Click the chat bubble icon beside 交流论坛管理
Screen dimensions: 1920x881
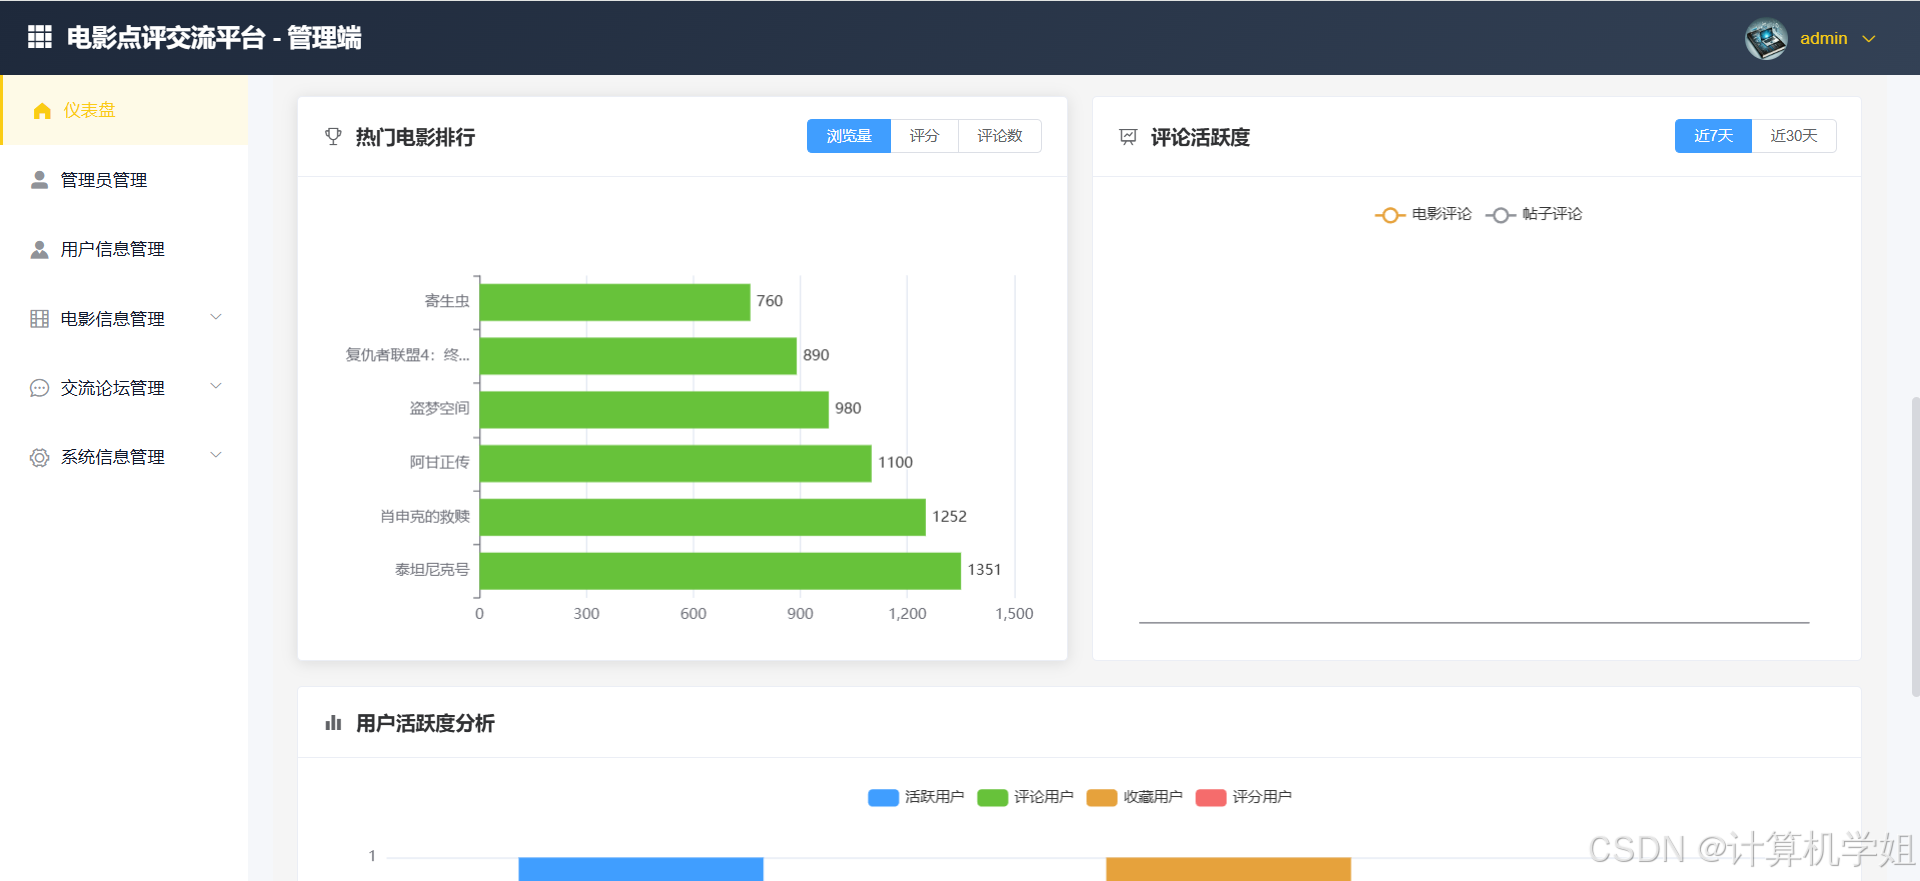coord(40,388)
